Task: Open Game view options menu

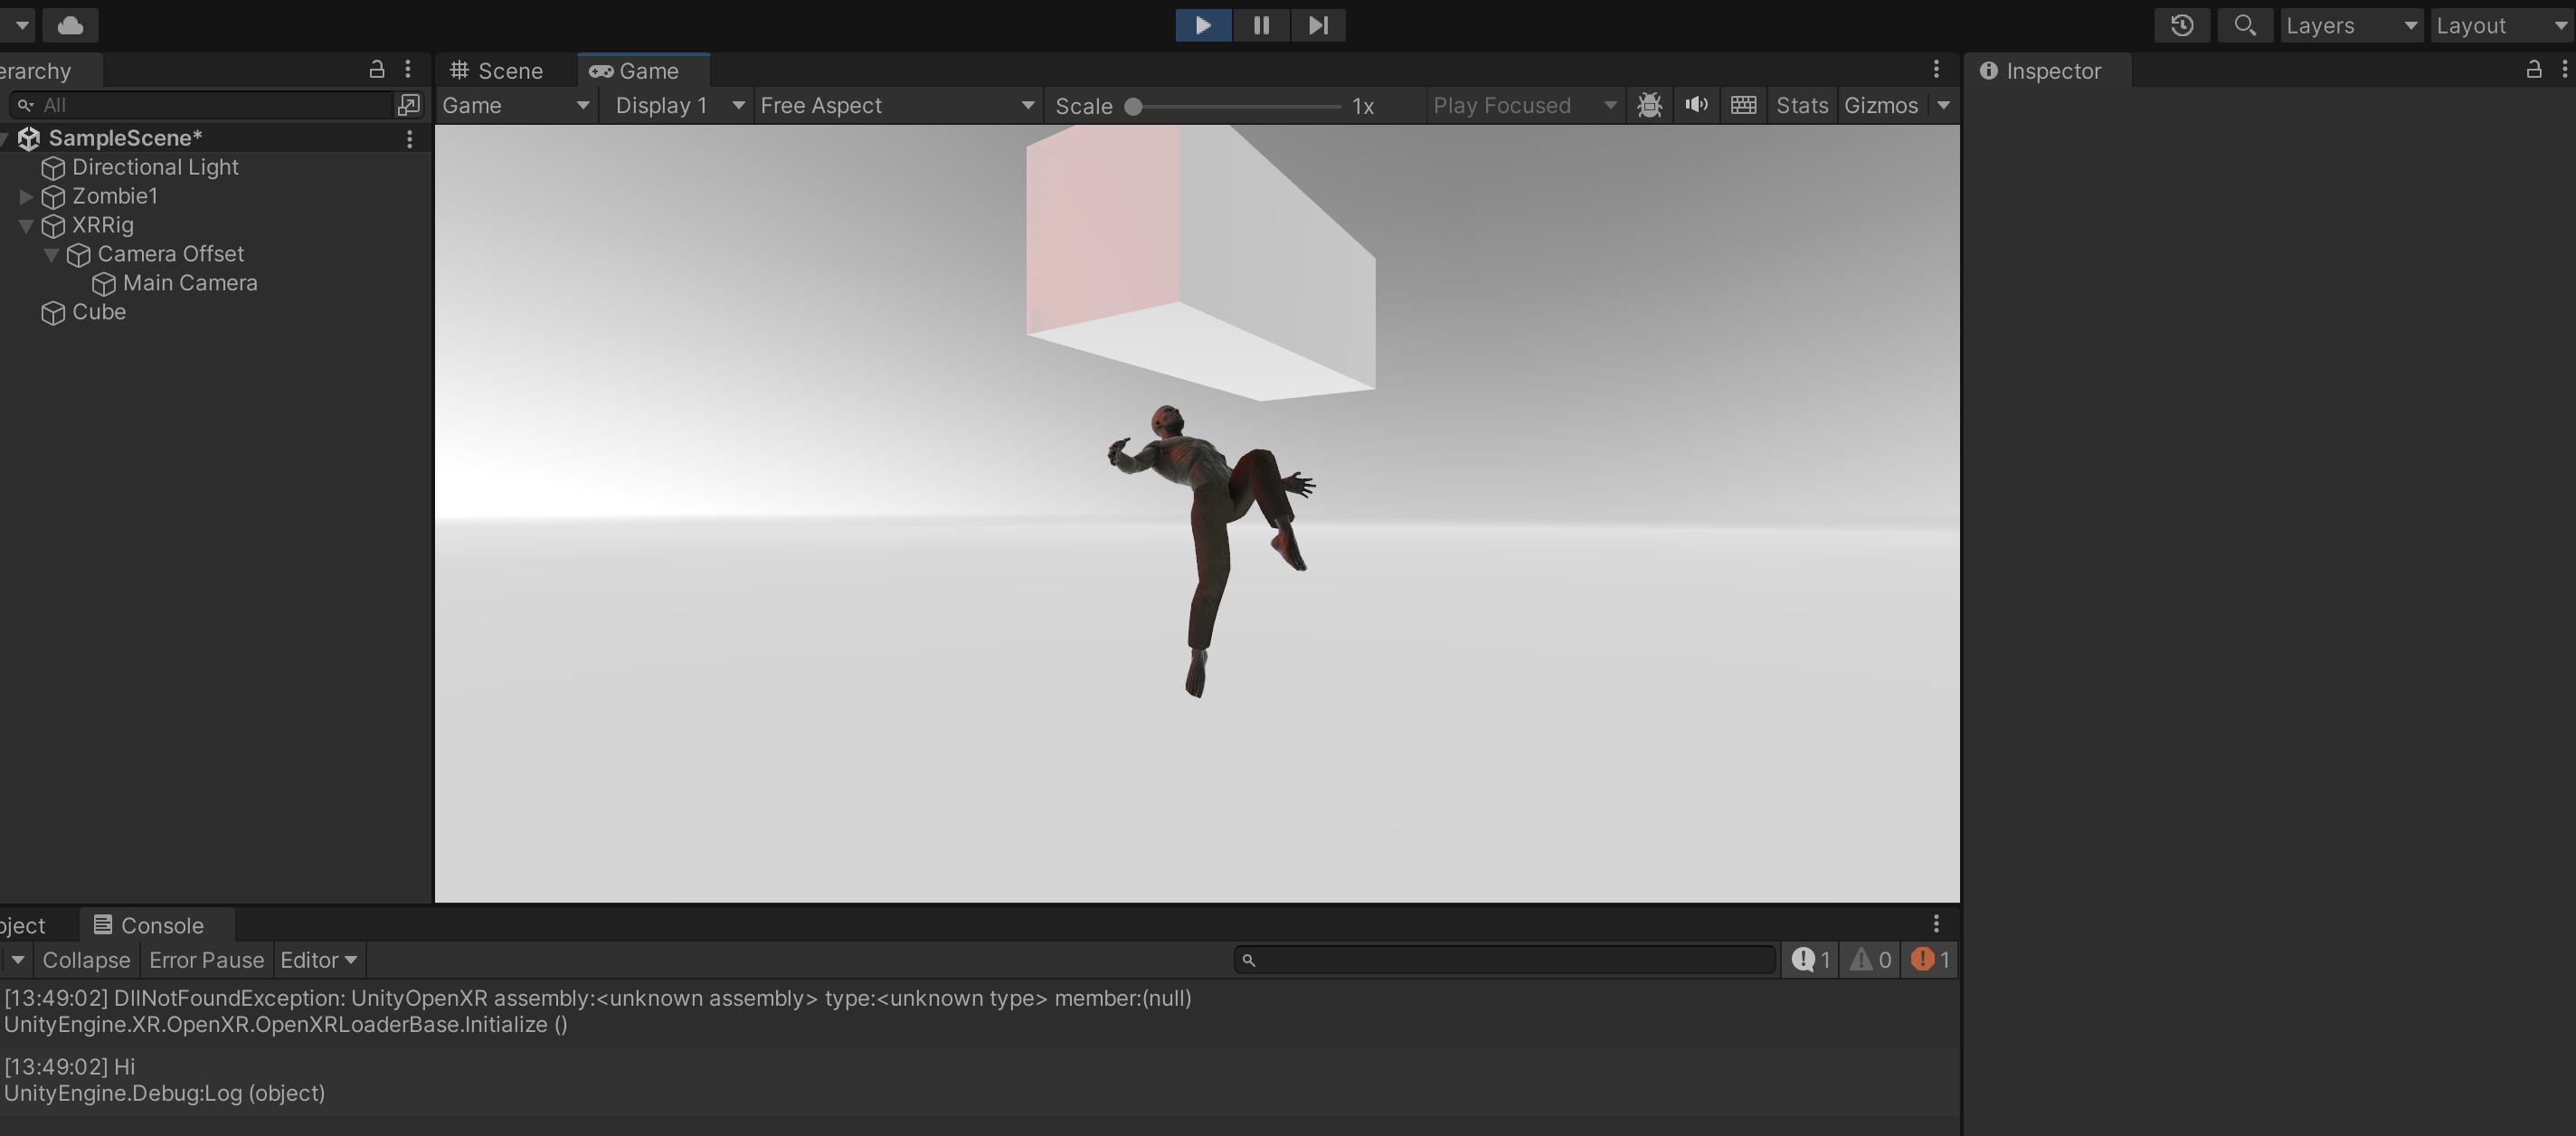Action: 1936,69
